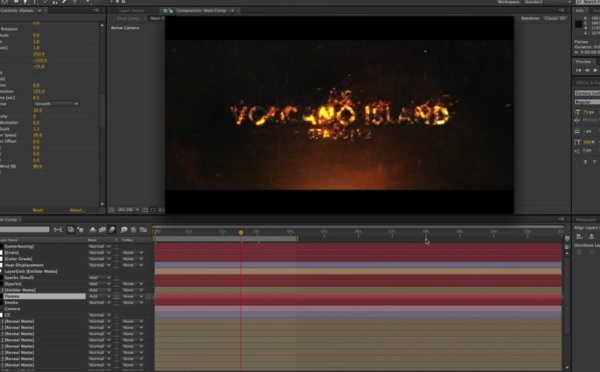Click Reset in the Effect Controls panel
Screen dimensions: 600x372
38,210
